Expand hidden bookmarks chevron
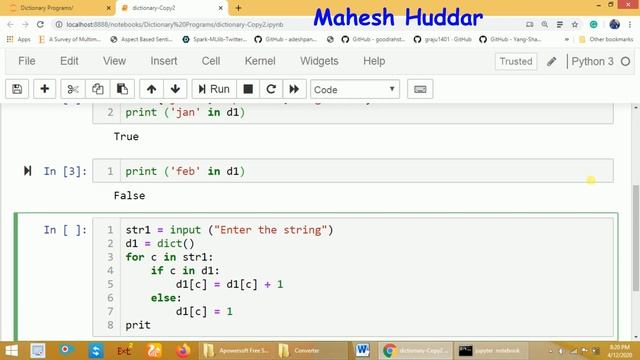Image resolution: width=640 pixels, height=360 pixels. [567, 39]
